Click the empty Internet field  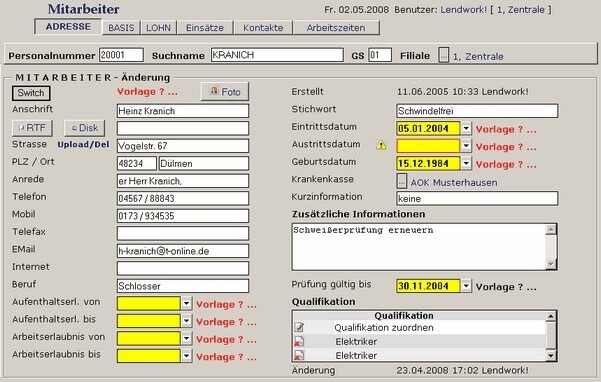coord(183,268)
